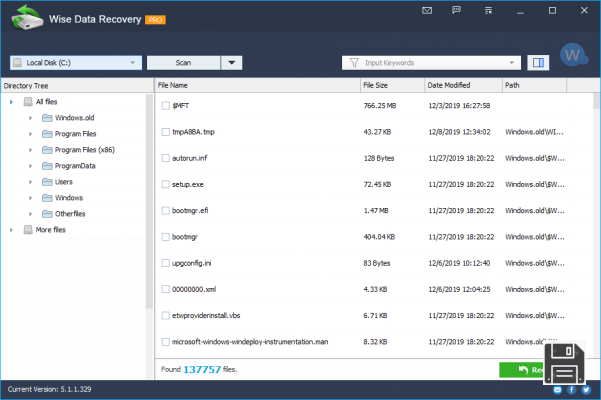This screenshot has width=601, height=400.
Task: Focus the Input Keywords search field
Action: click(431, 62)
